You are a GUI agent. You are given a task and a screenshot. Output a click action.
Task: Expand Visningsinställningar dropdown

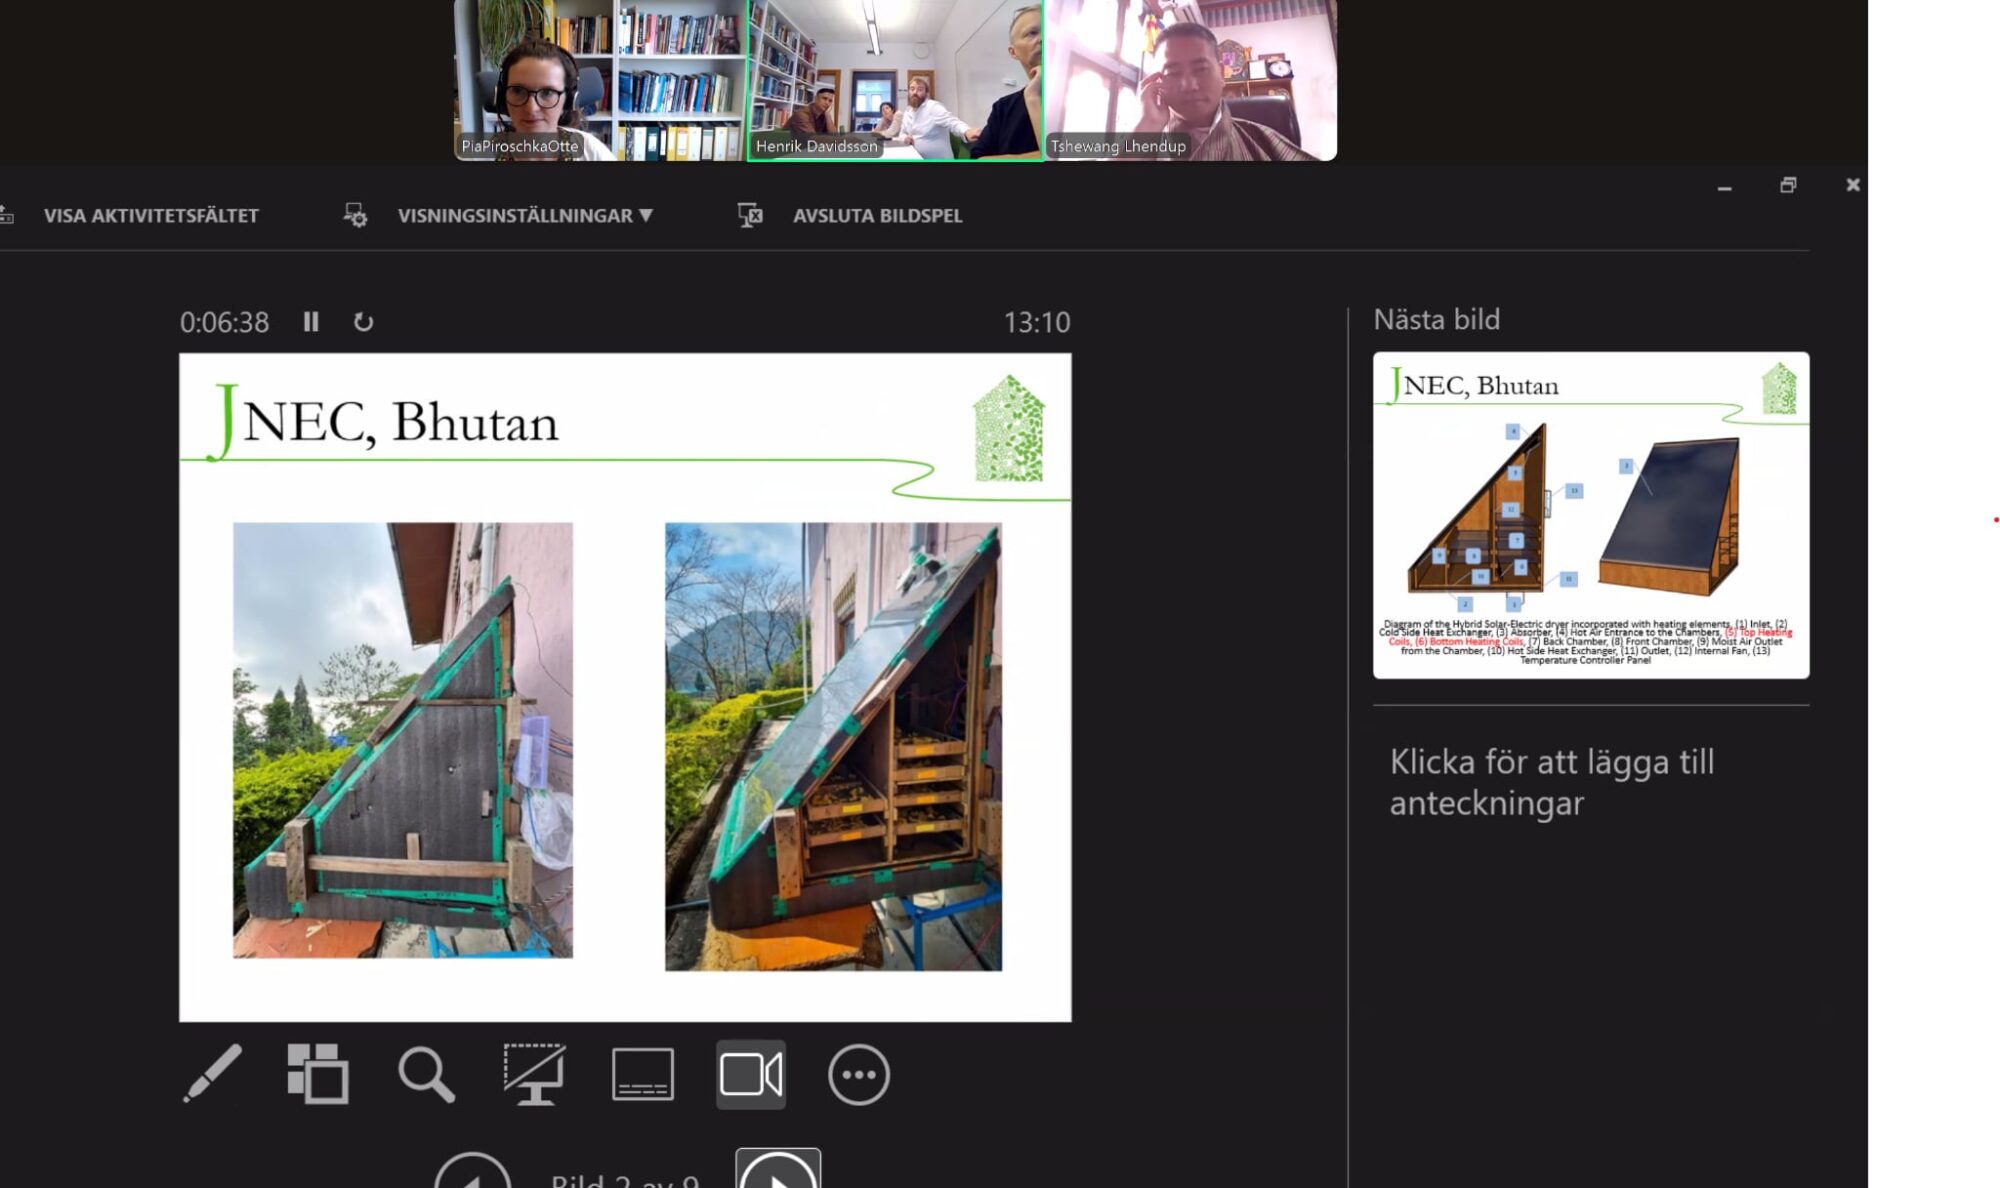click(x=524, y=215)
